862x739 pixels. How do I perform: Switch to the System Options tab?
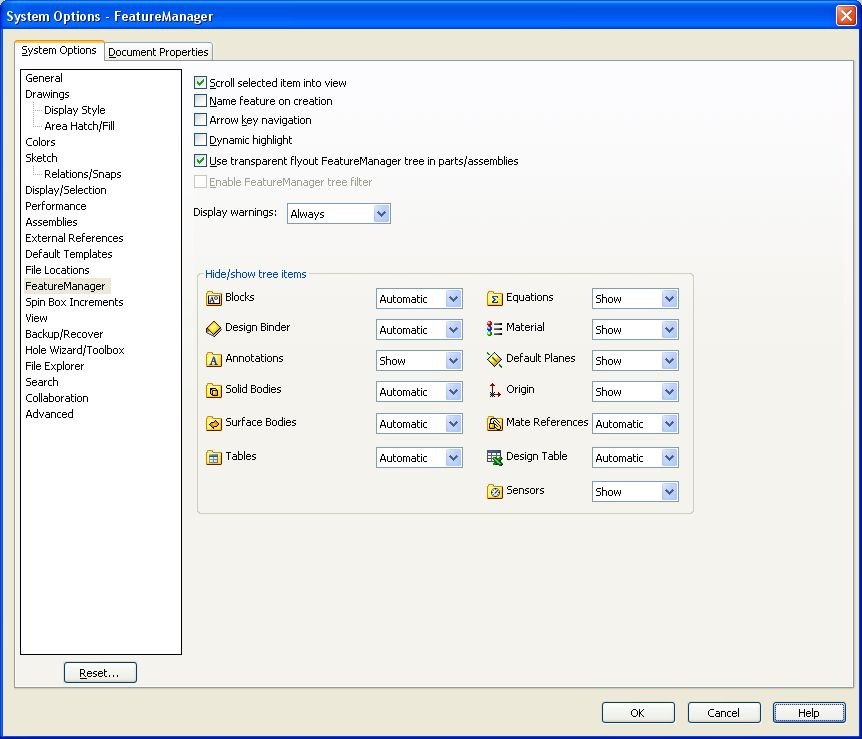59,50
